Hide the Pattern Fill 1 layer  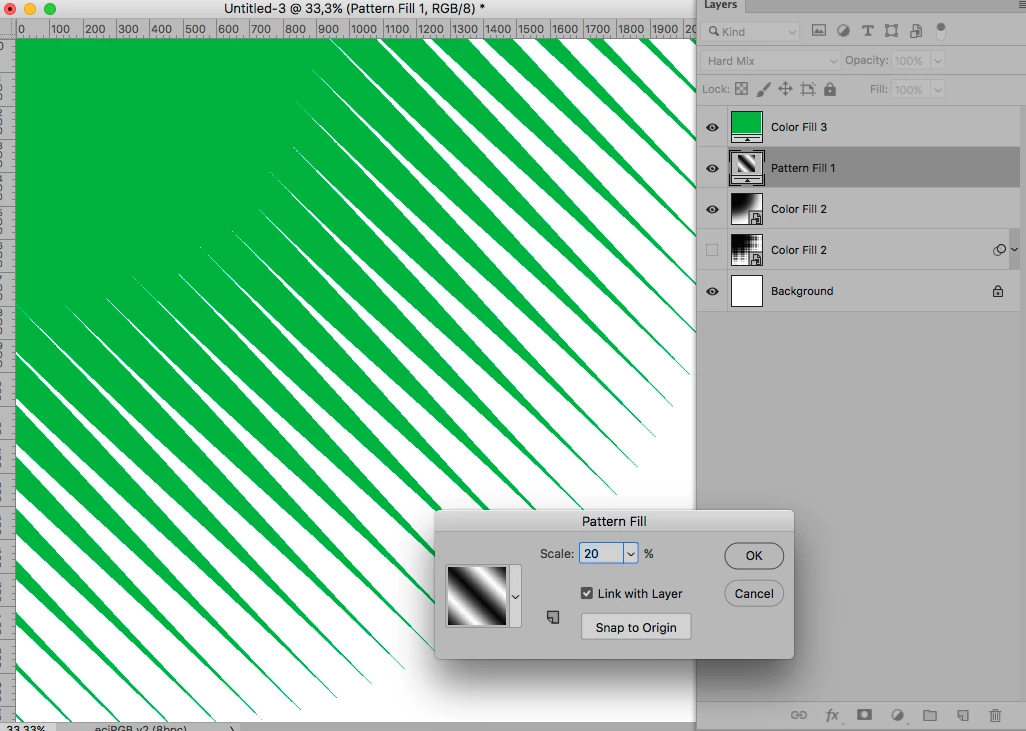pyautogui.click(x=713, y=168)
